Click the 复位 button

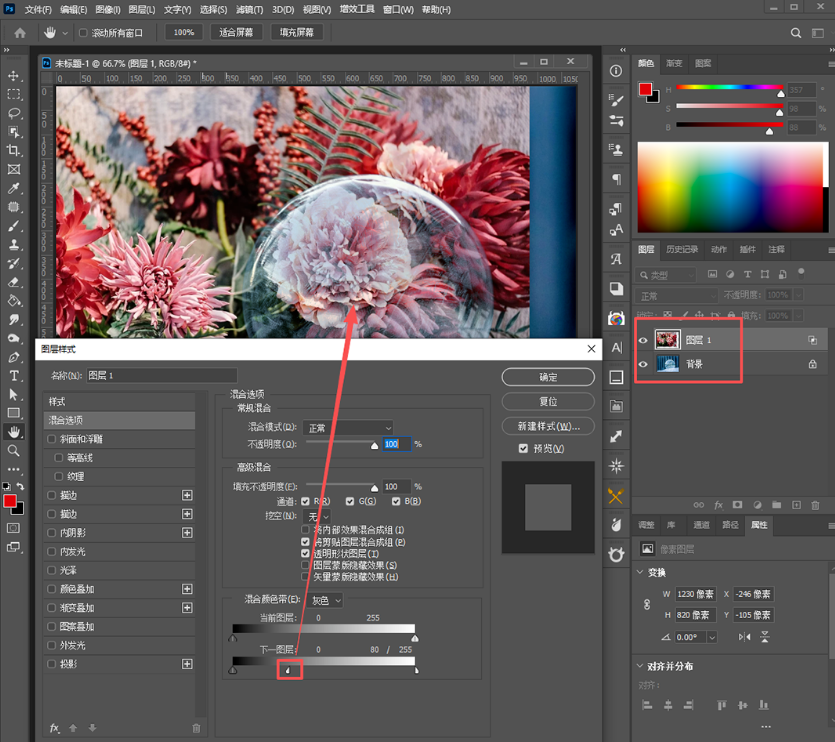point(548,402)
